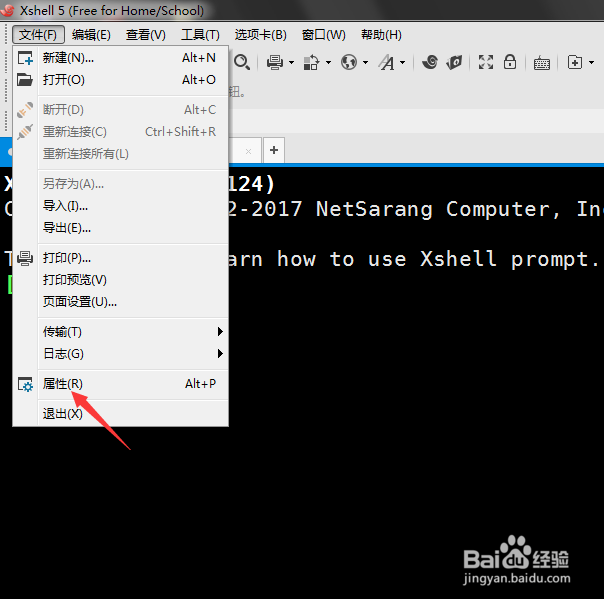Screen dimensions: 604x599
Task: Click the Xshell title bar app icon
Action: tap(8, 10)
